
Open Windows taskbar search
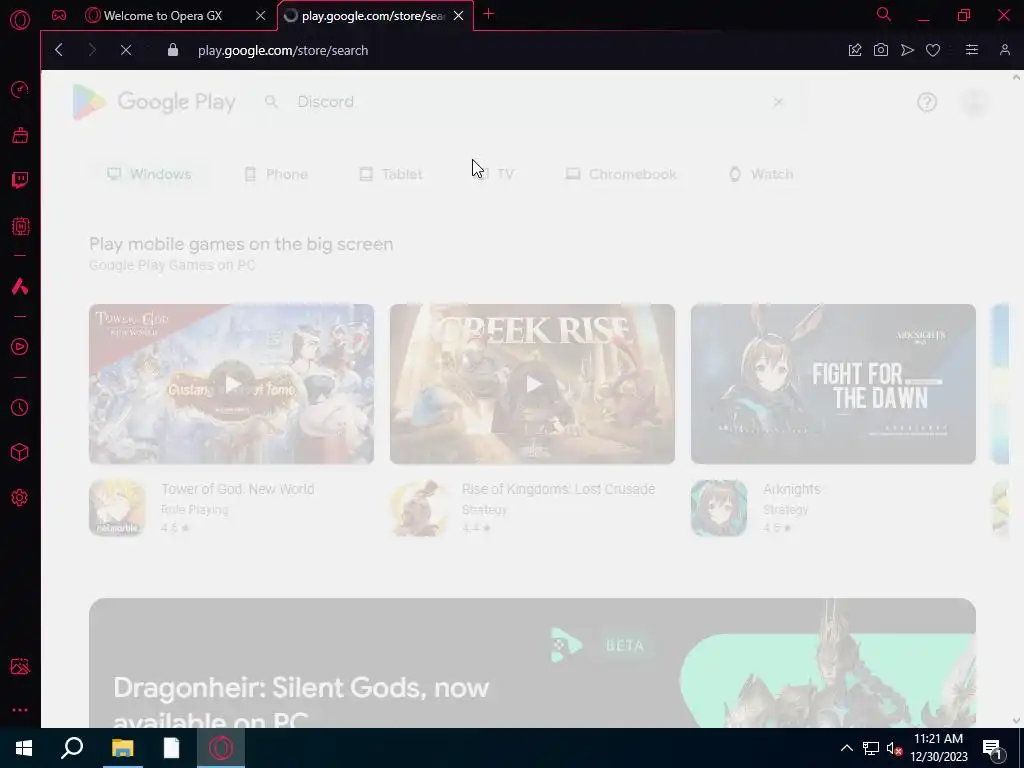tap(72, 748)
